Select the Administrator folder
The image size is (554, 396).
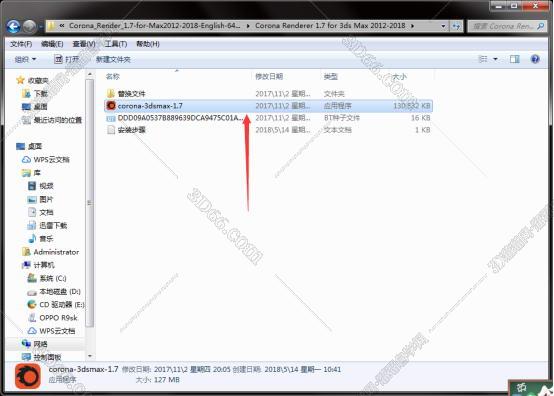(56, 252)
